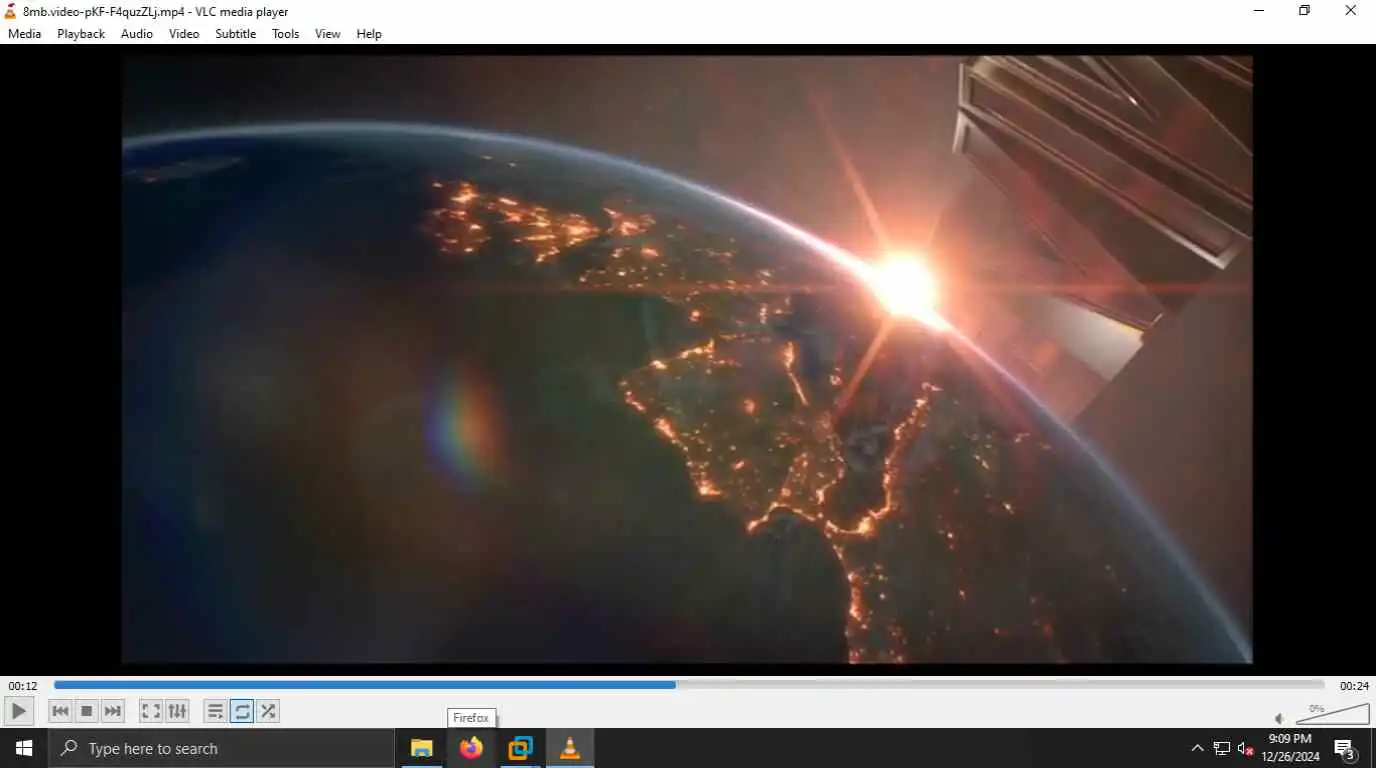Open the View menu
The width and height of the screenshot is (1376, 768).
[328, 34]
